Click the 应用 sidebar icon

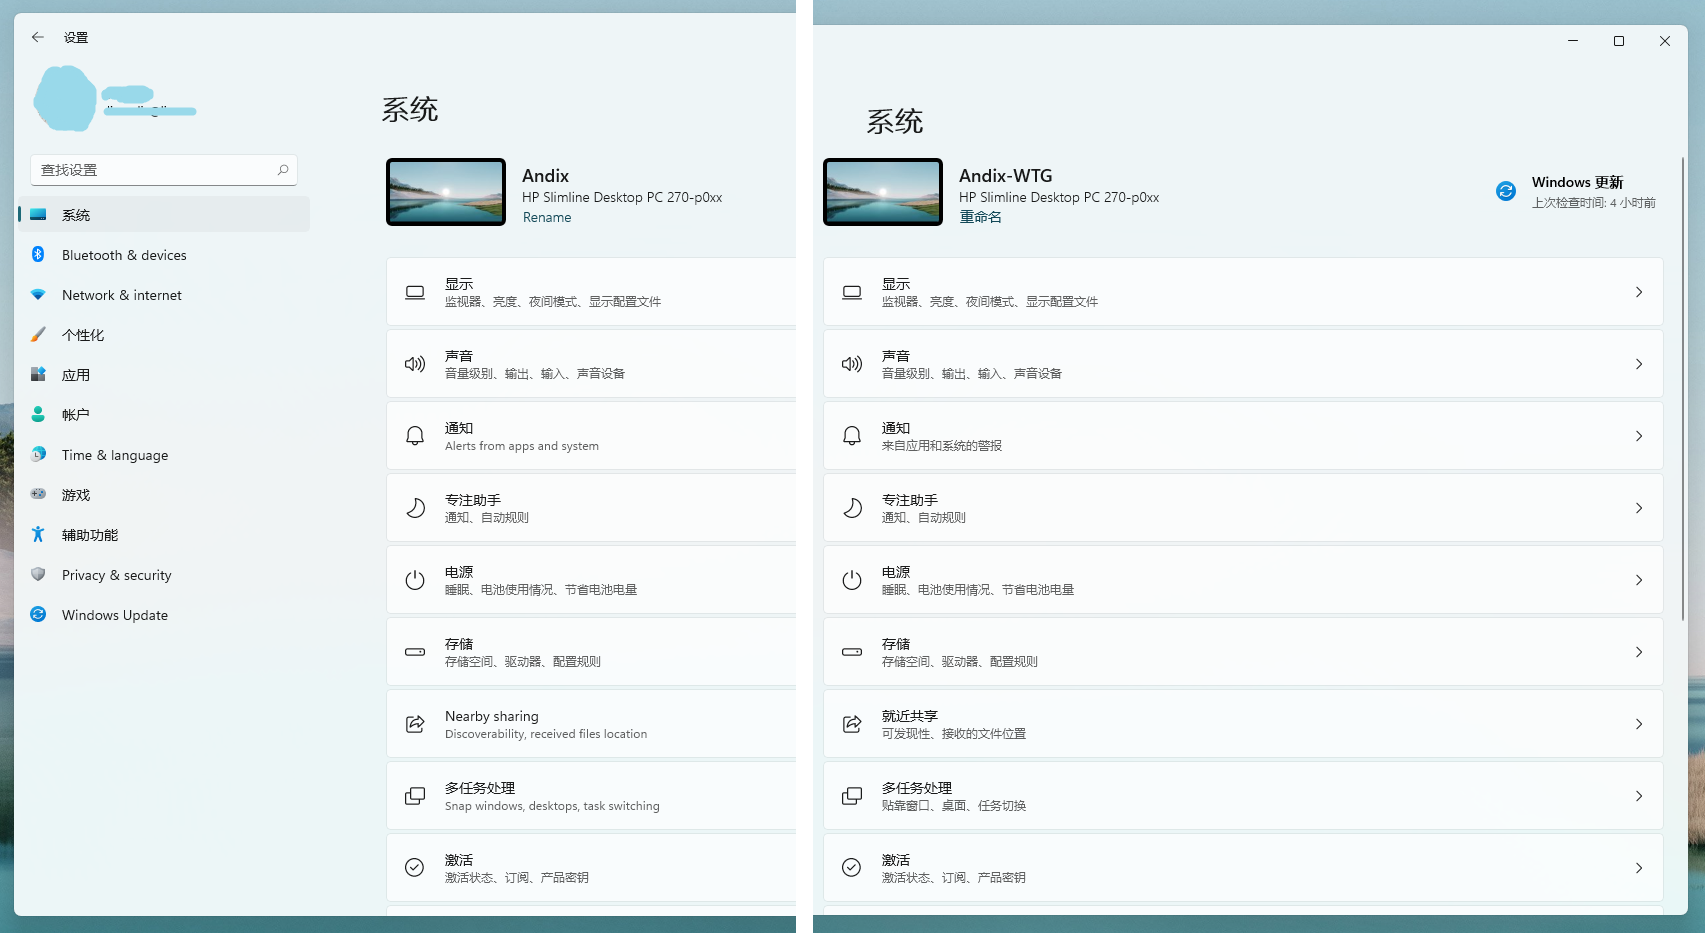click(x=38, y=374)
